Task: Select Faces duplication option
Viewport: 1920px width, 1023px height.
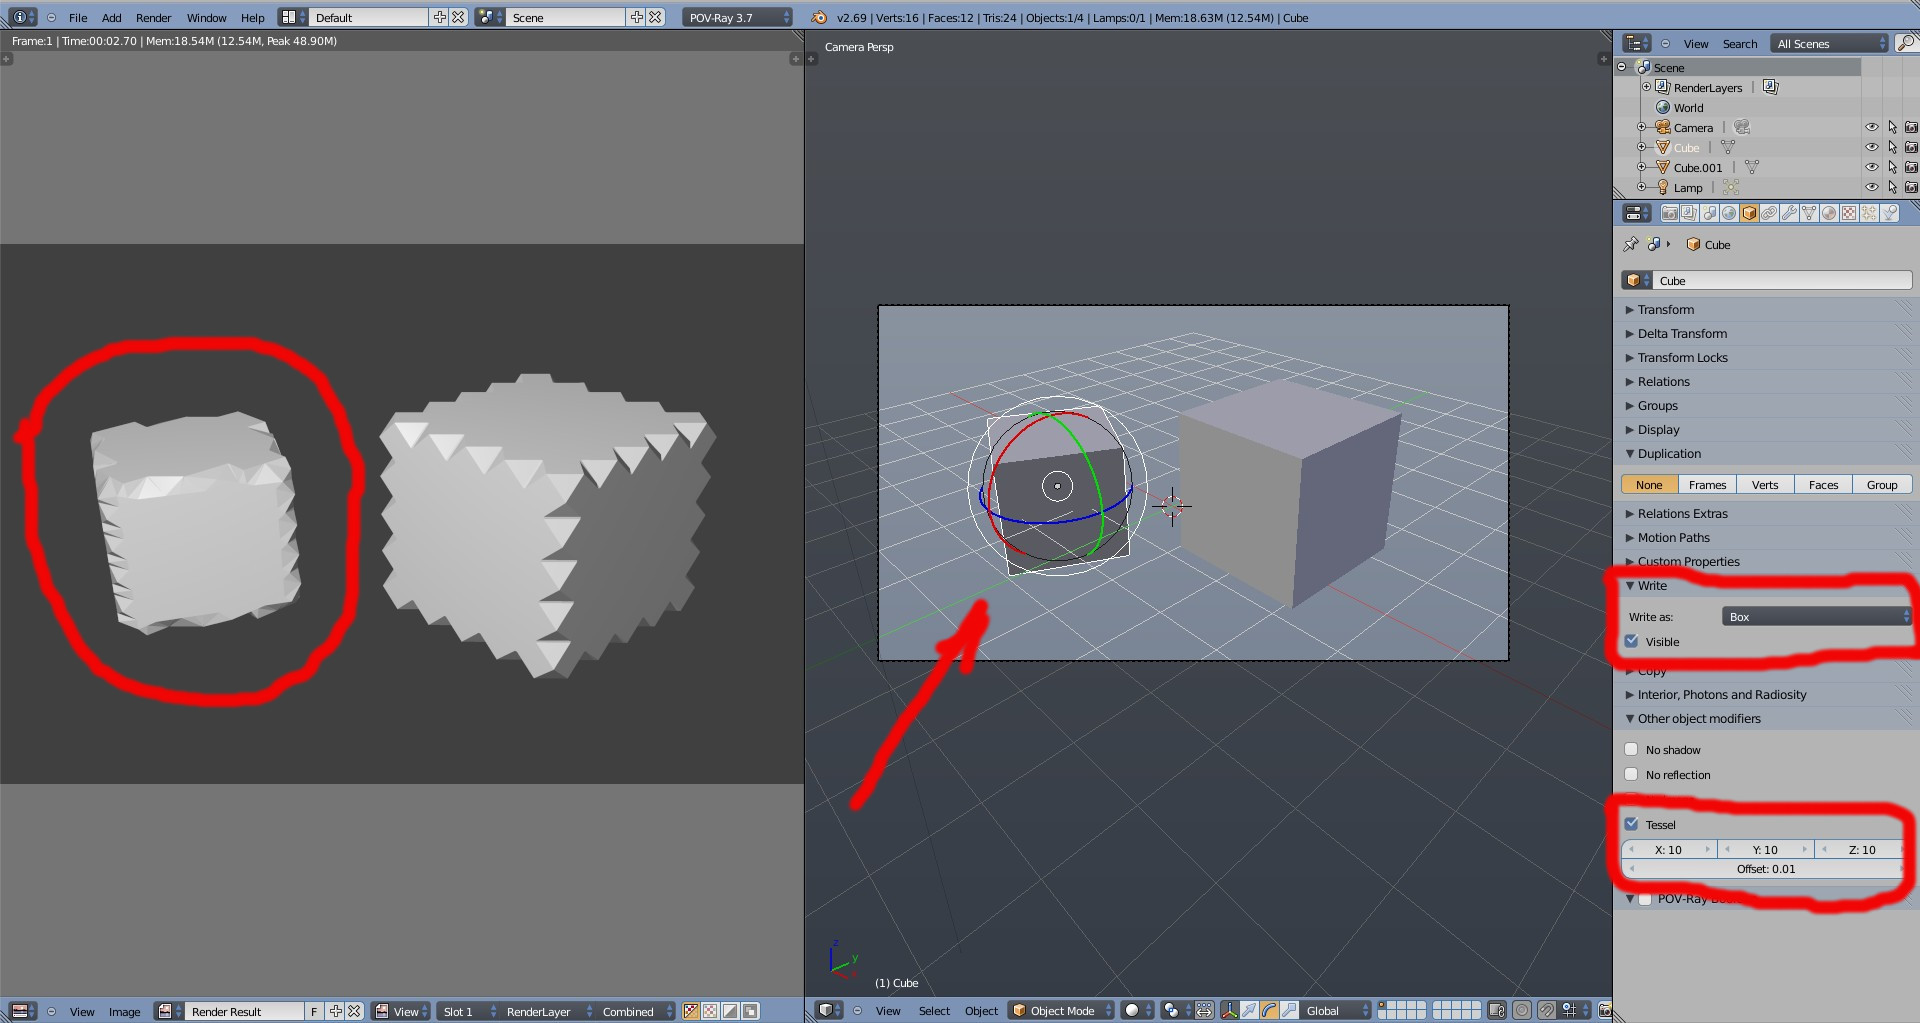Action: 1823,485
